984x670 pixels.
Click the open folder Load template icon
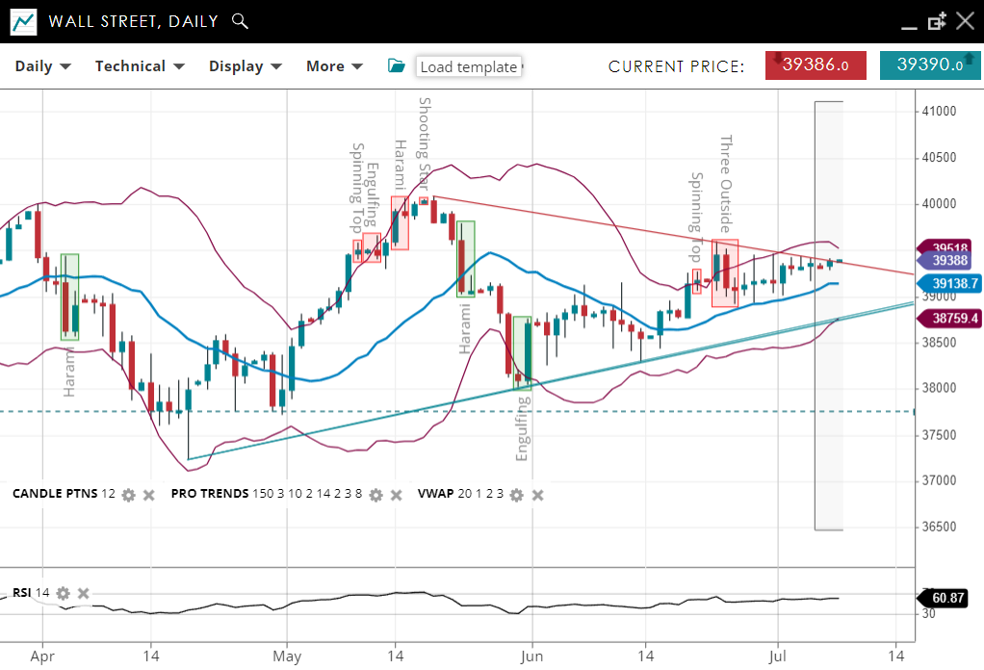point(397,66)
